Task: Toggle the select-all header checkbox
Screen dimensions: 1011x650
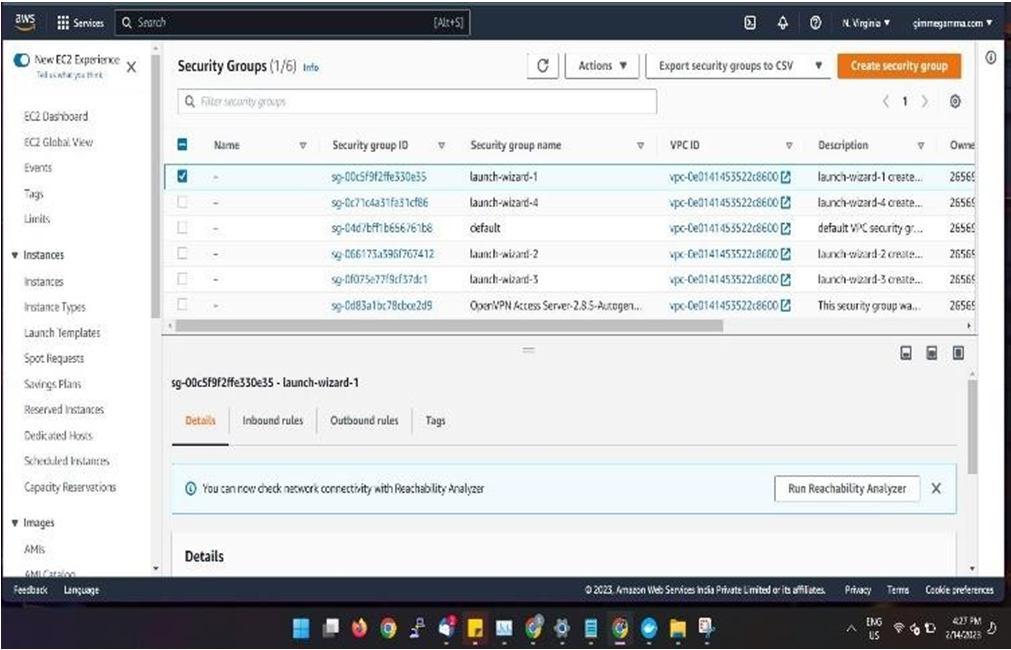Action: [182, 144]
